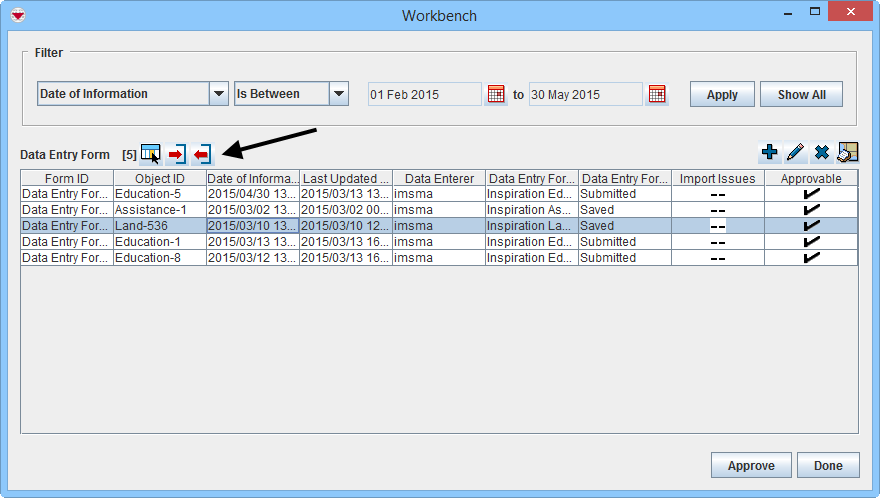Click the blue plus add icon
The width and height of the screenshot is (880, 498).
coord(769,153)
